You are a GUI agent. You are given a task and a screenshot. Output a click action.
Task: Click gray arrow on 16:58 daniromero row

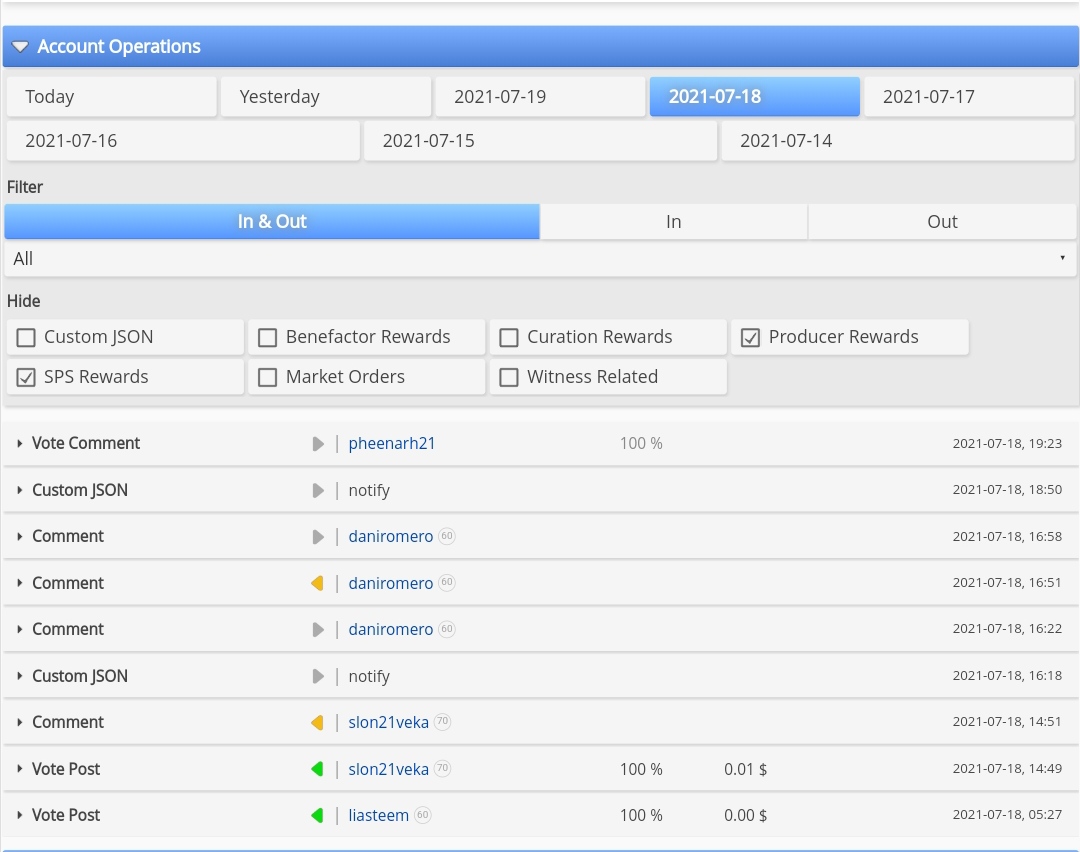click(318, 537)
